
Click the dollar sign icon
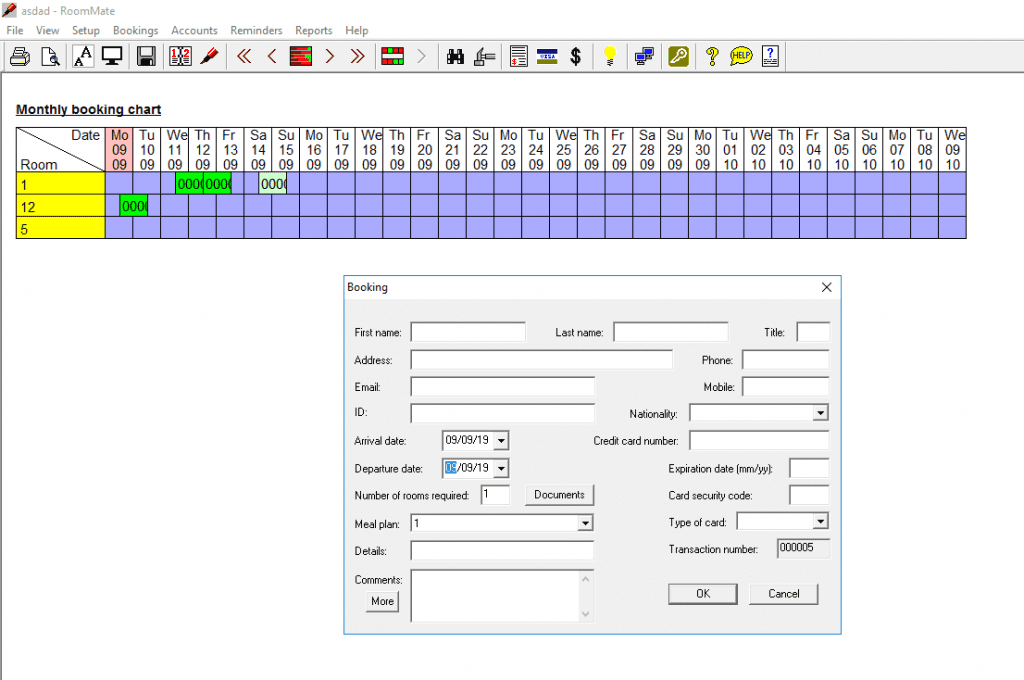[x=575, y=57]
